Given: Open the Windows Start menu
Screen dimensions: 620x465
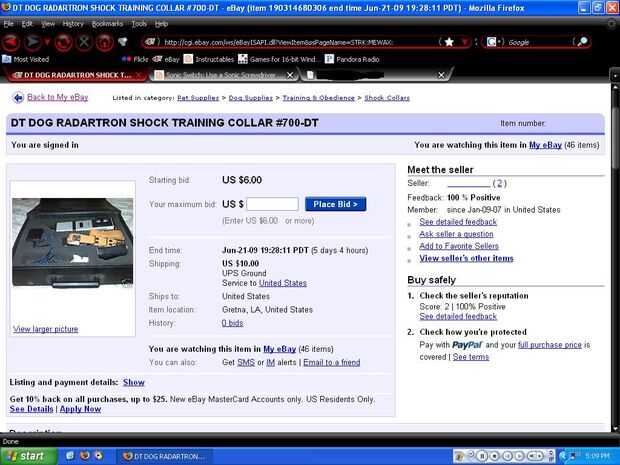Looking at the screenshot, I should 28,456.
